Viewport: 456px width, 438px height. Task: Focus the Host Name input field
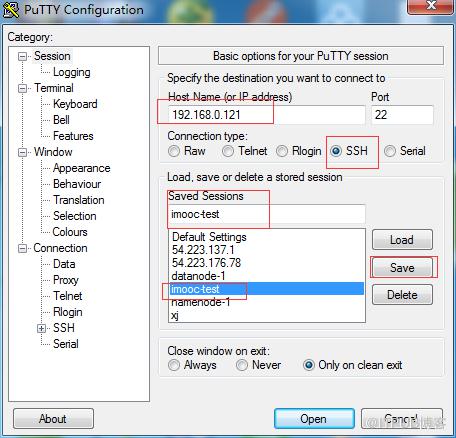point(267,115)
